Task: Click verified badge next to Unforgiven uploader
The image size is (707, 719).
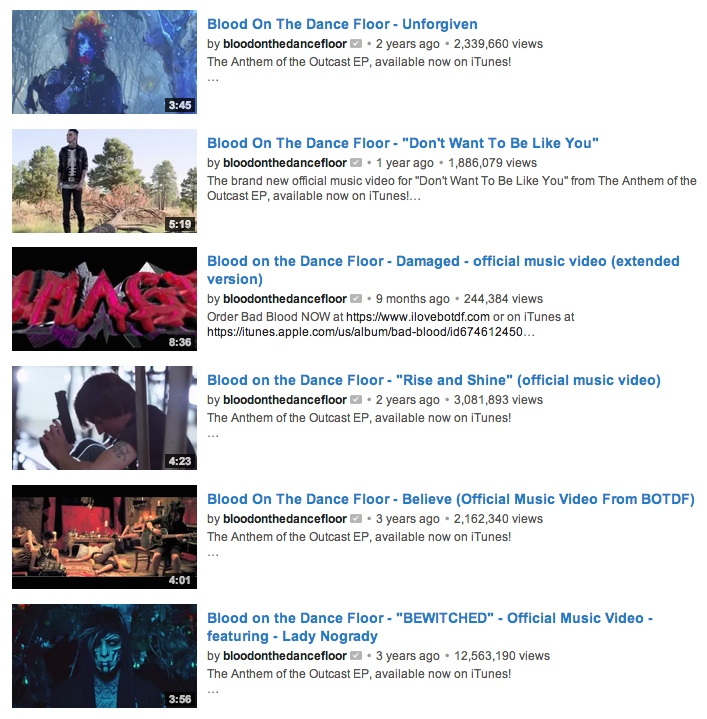Action: [356, 44]
